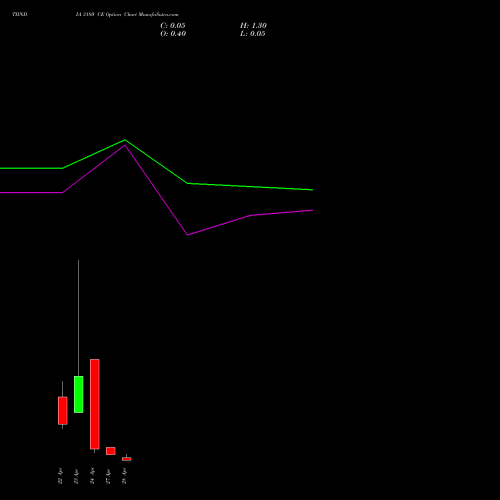The image size is (500, 500).
Task: Click the '23 Apr' date axis label
Action: 76,476
